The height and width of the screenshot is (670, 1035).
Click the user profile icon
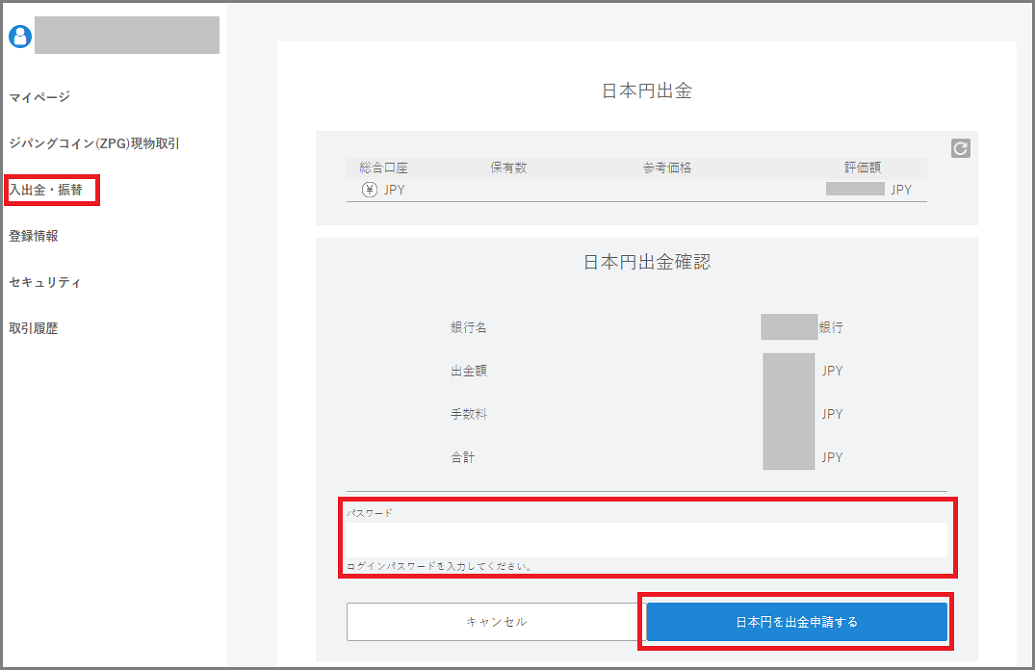(18, 35)
